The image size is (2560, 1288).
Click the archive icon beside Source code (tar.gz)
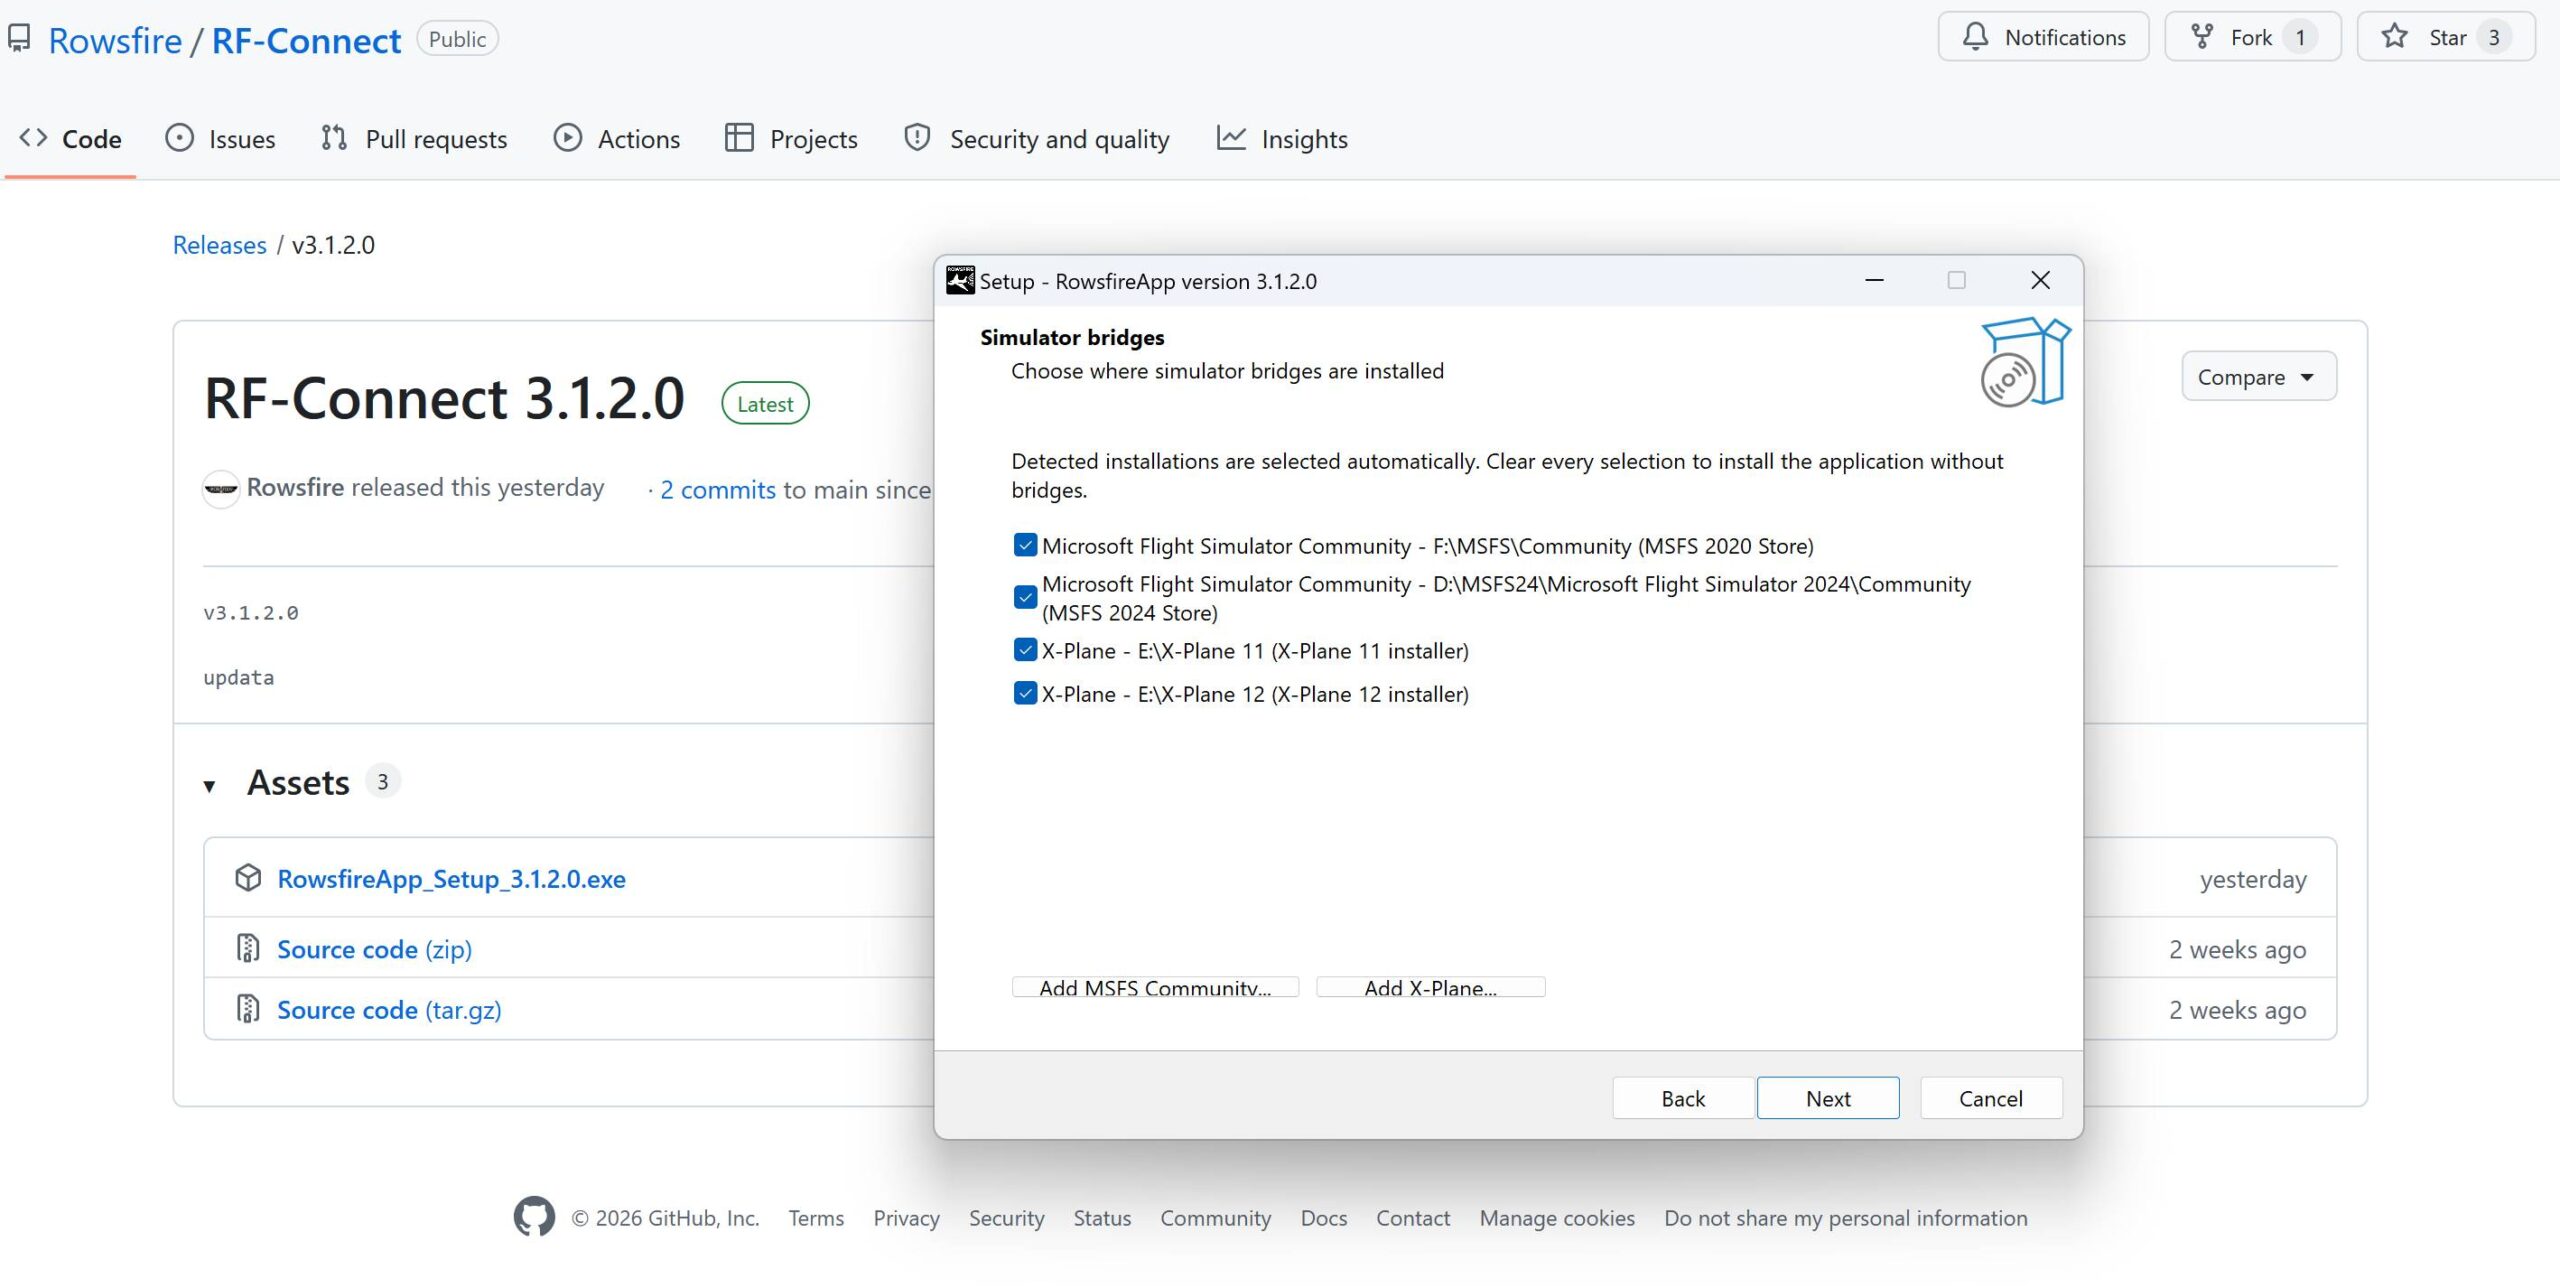(248, 1008)
